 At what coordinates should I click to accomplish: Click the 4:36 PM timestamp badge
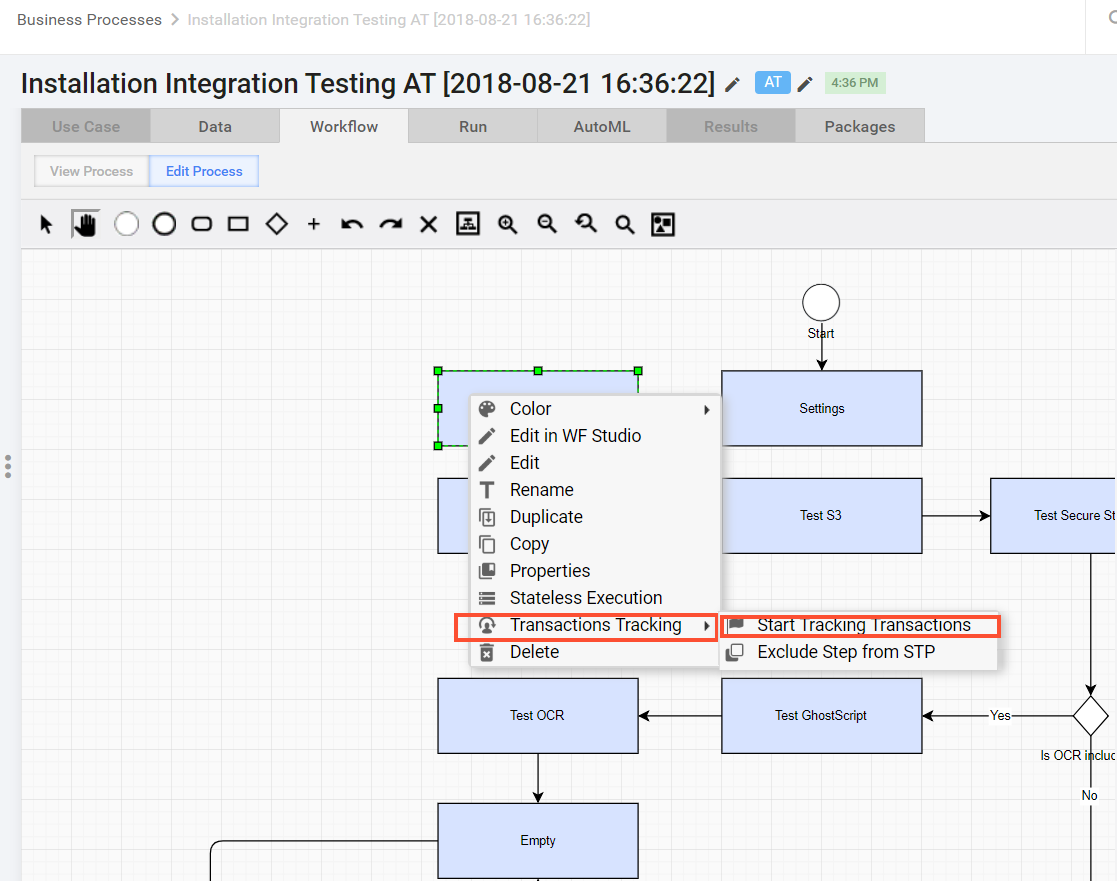[855, 83]
